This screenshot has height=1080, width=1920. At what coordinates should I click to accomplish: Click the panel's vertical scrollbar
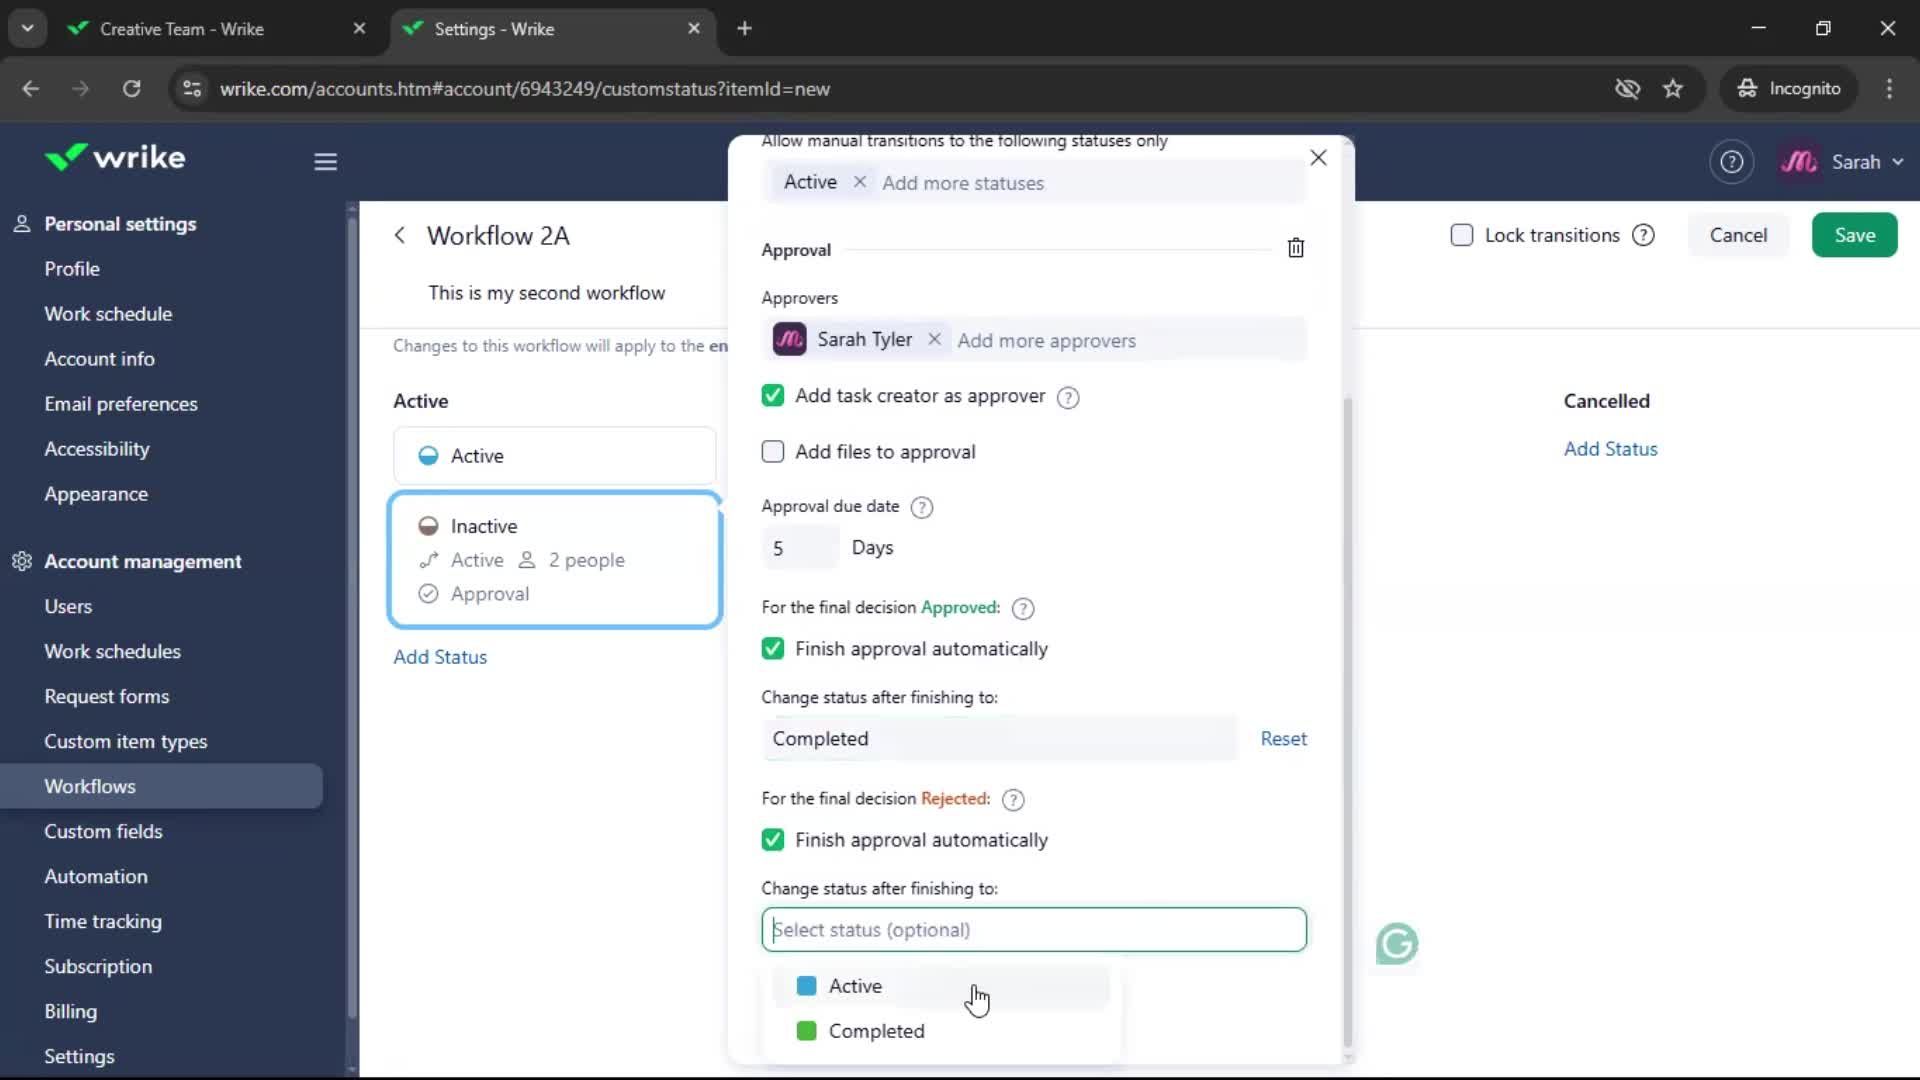point(1347,720)
